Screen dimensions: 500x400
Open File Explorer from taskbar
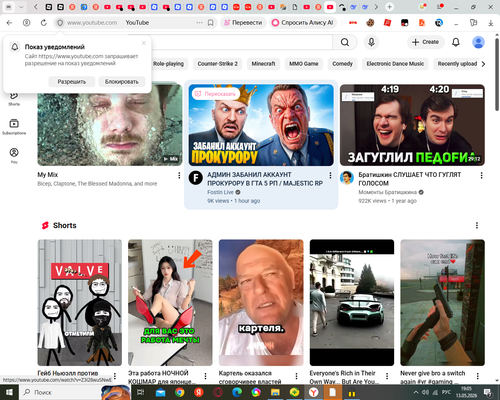click(x=275, y=392)
